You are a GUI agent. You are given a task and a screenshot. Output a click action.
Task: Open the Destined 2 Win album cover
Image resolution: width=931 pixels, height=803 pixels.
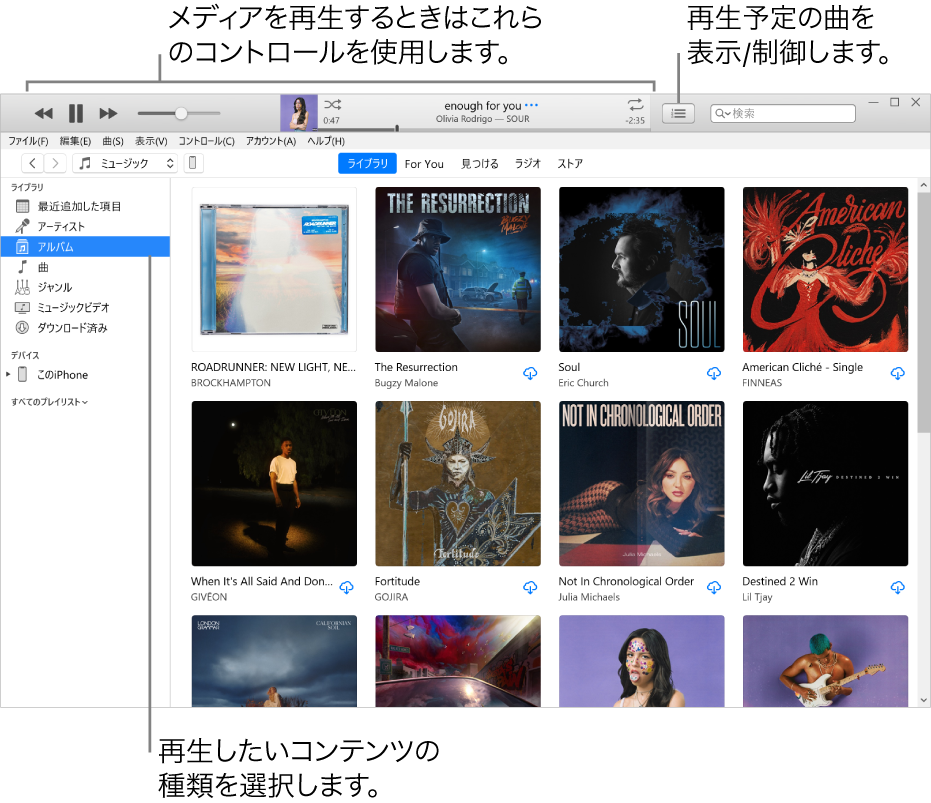click(x=825, y=483)
